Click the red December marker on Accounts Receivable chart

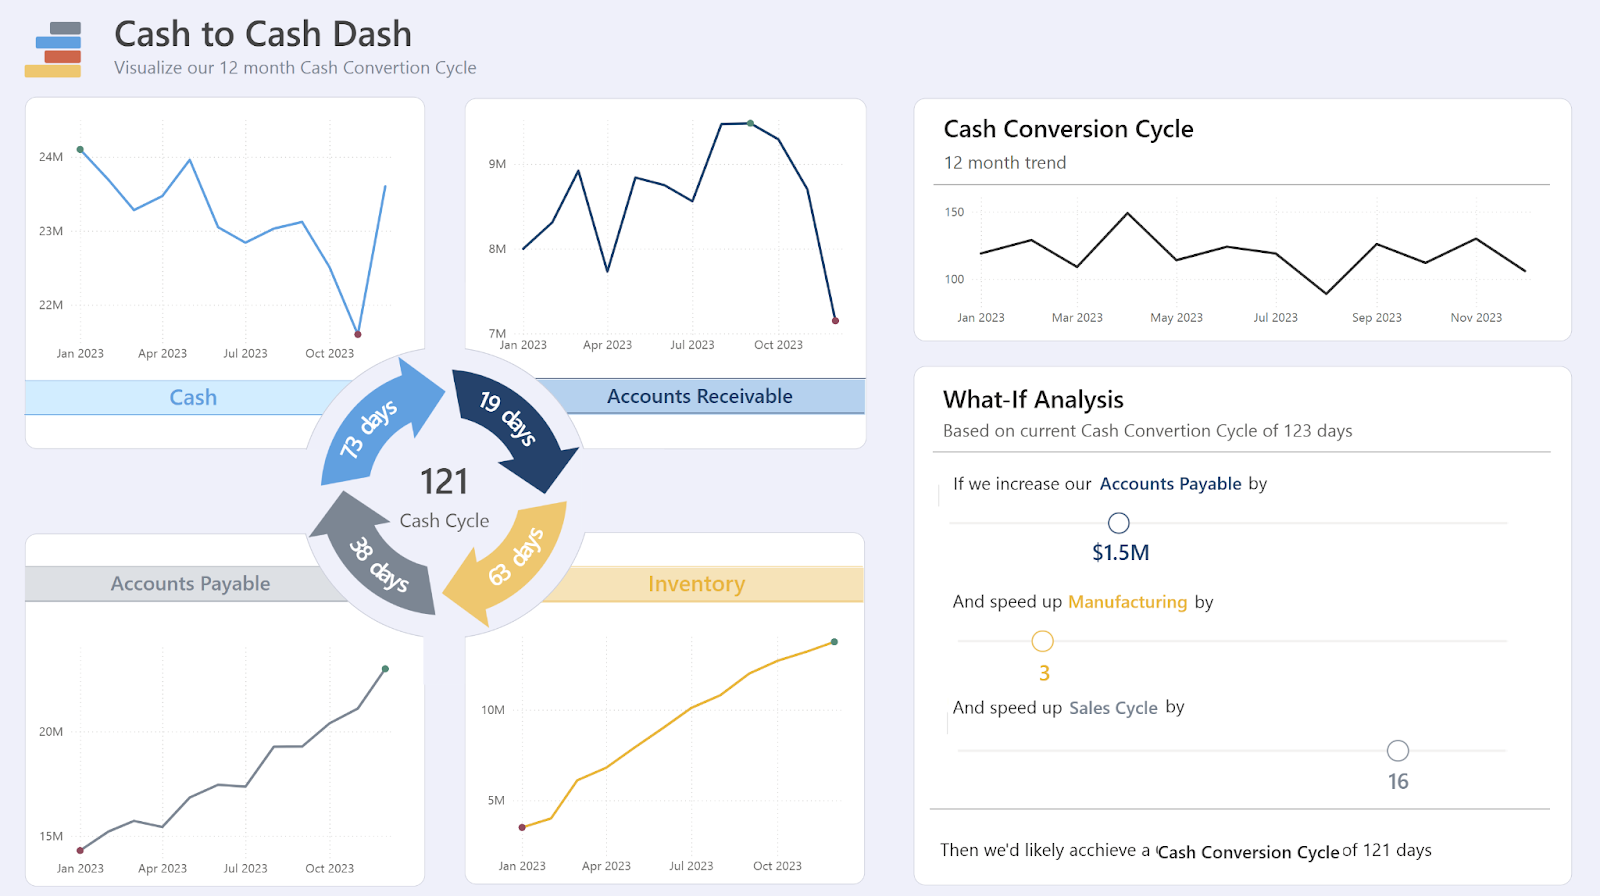coord(835,320)
